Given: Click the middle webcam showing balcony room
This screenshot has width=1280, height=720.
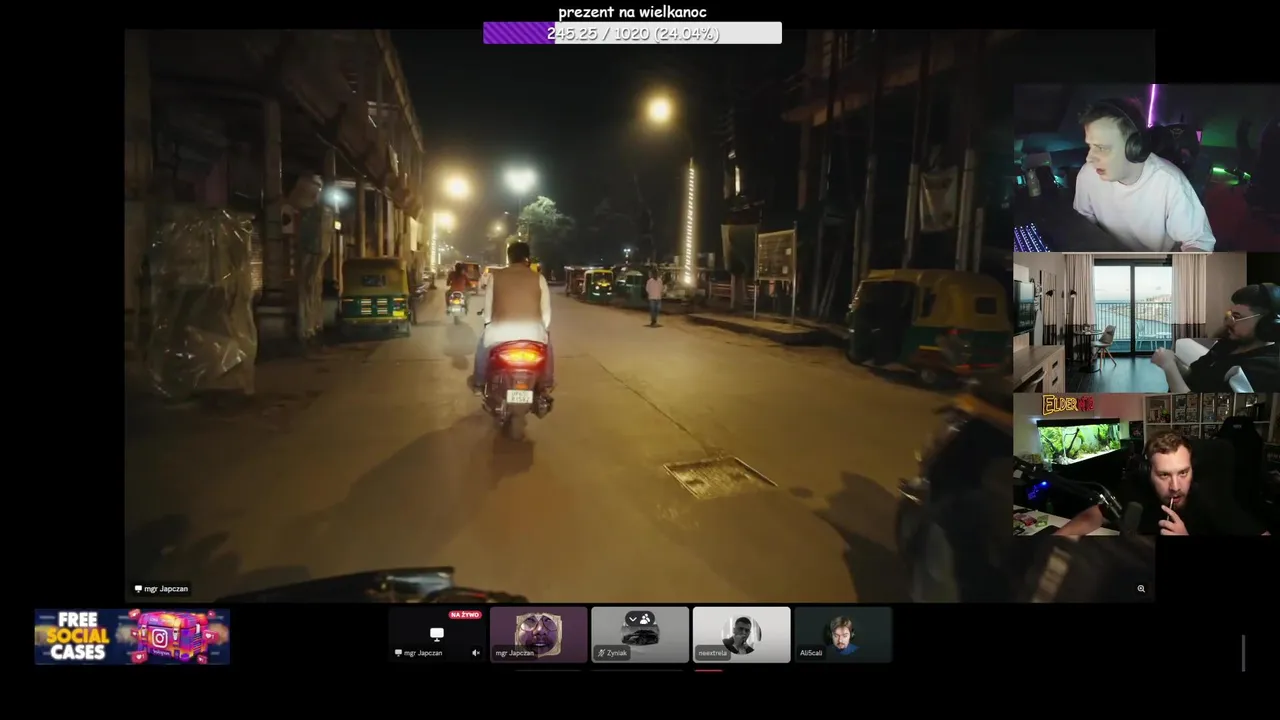Looking at the screenshot, I should click(x=1147, y=322).
